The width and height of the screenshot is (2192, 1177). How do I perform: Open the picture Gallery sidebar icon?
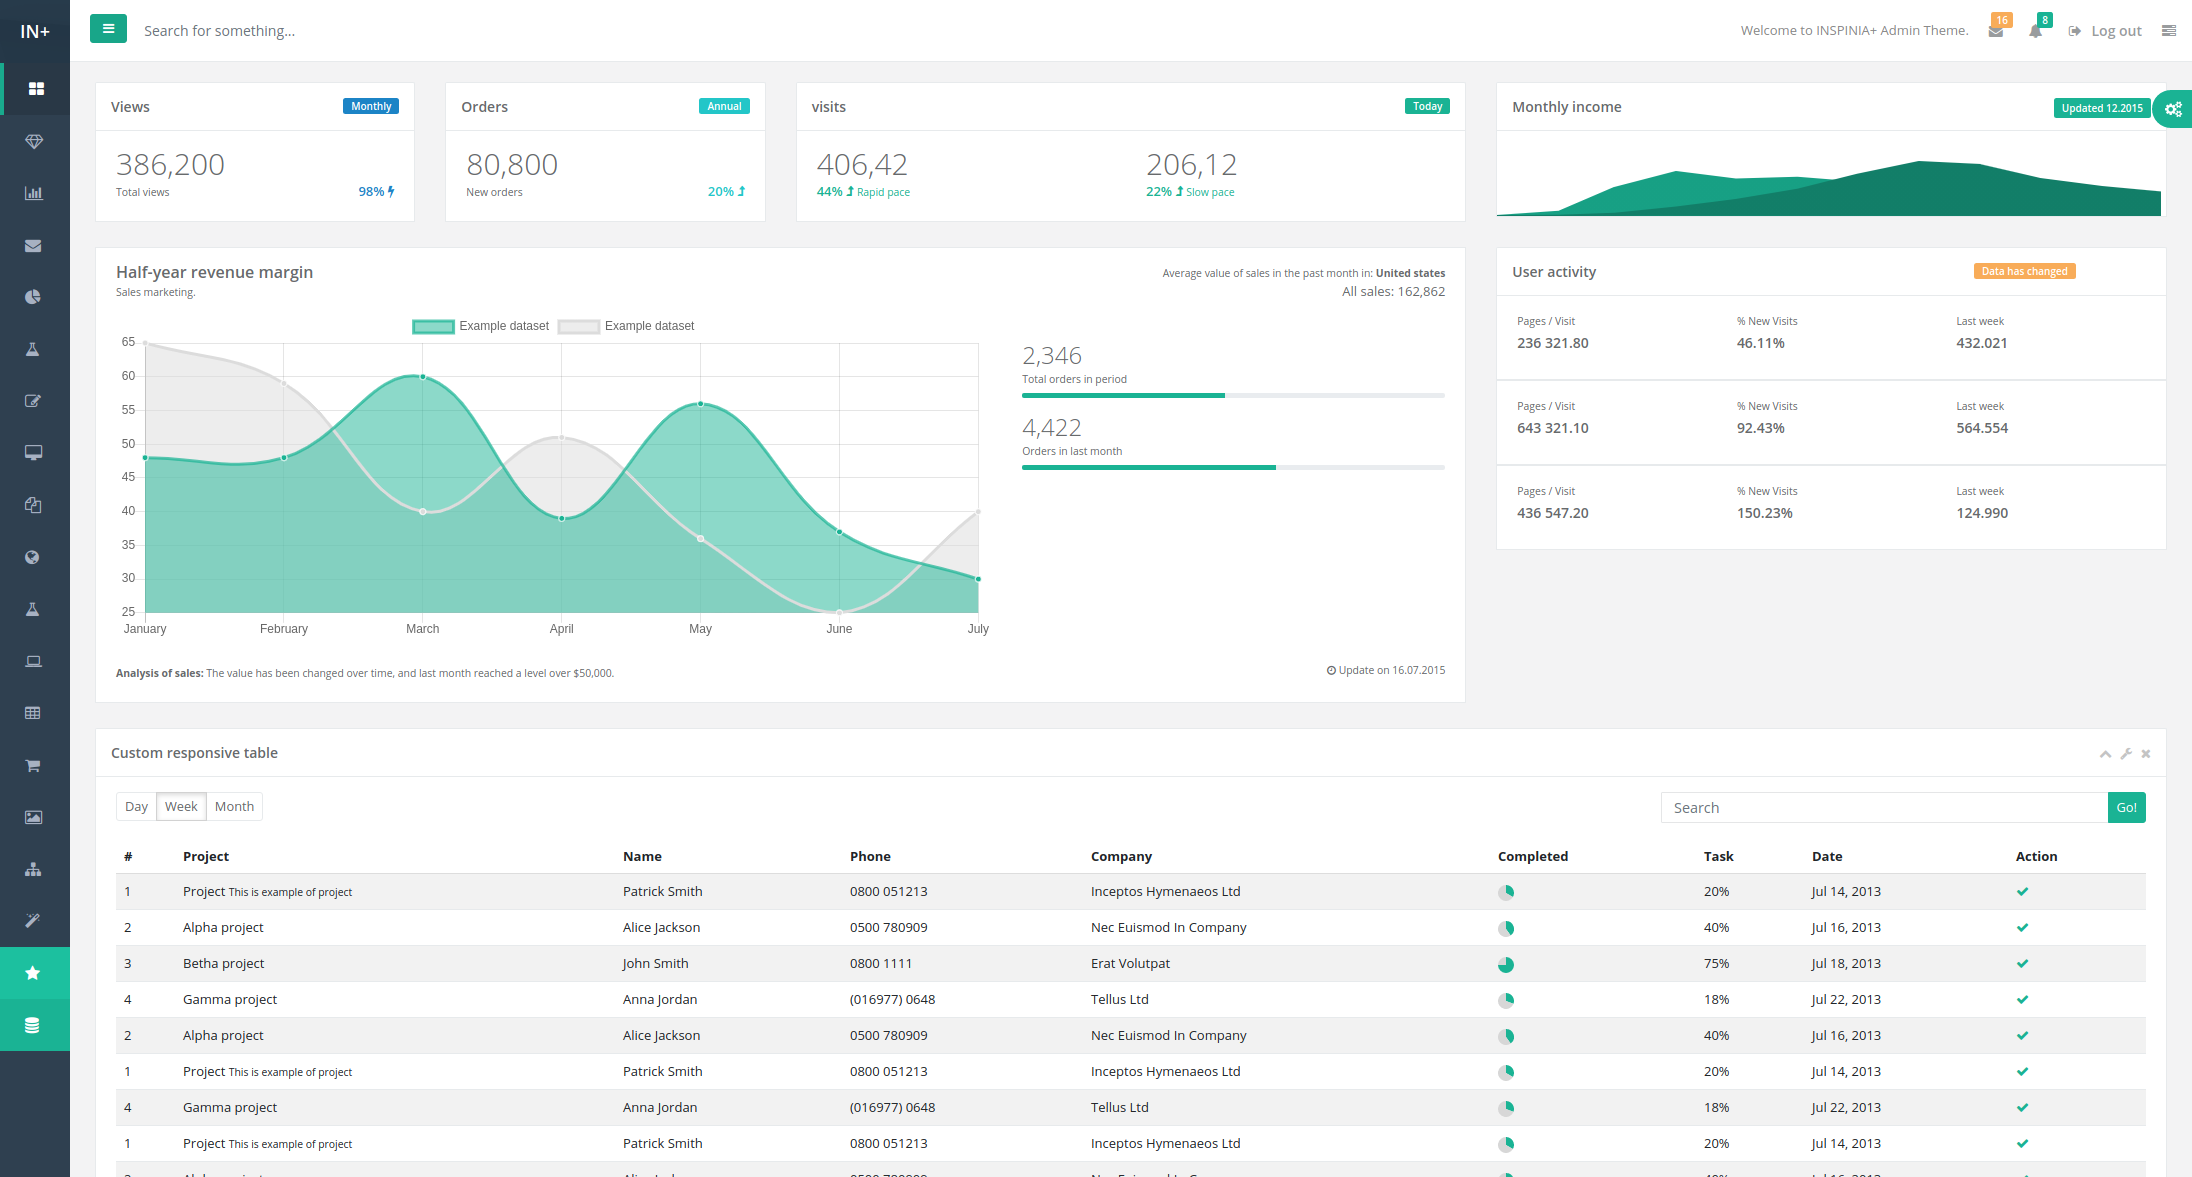pos(33,817)
